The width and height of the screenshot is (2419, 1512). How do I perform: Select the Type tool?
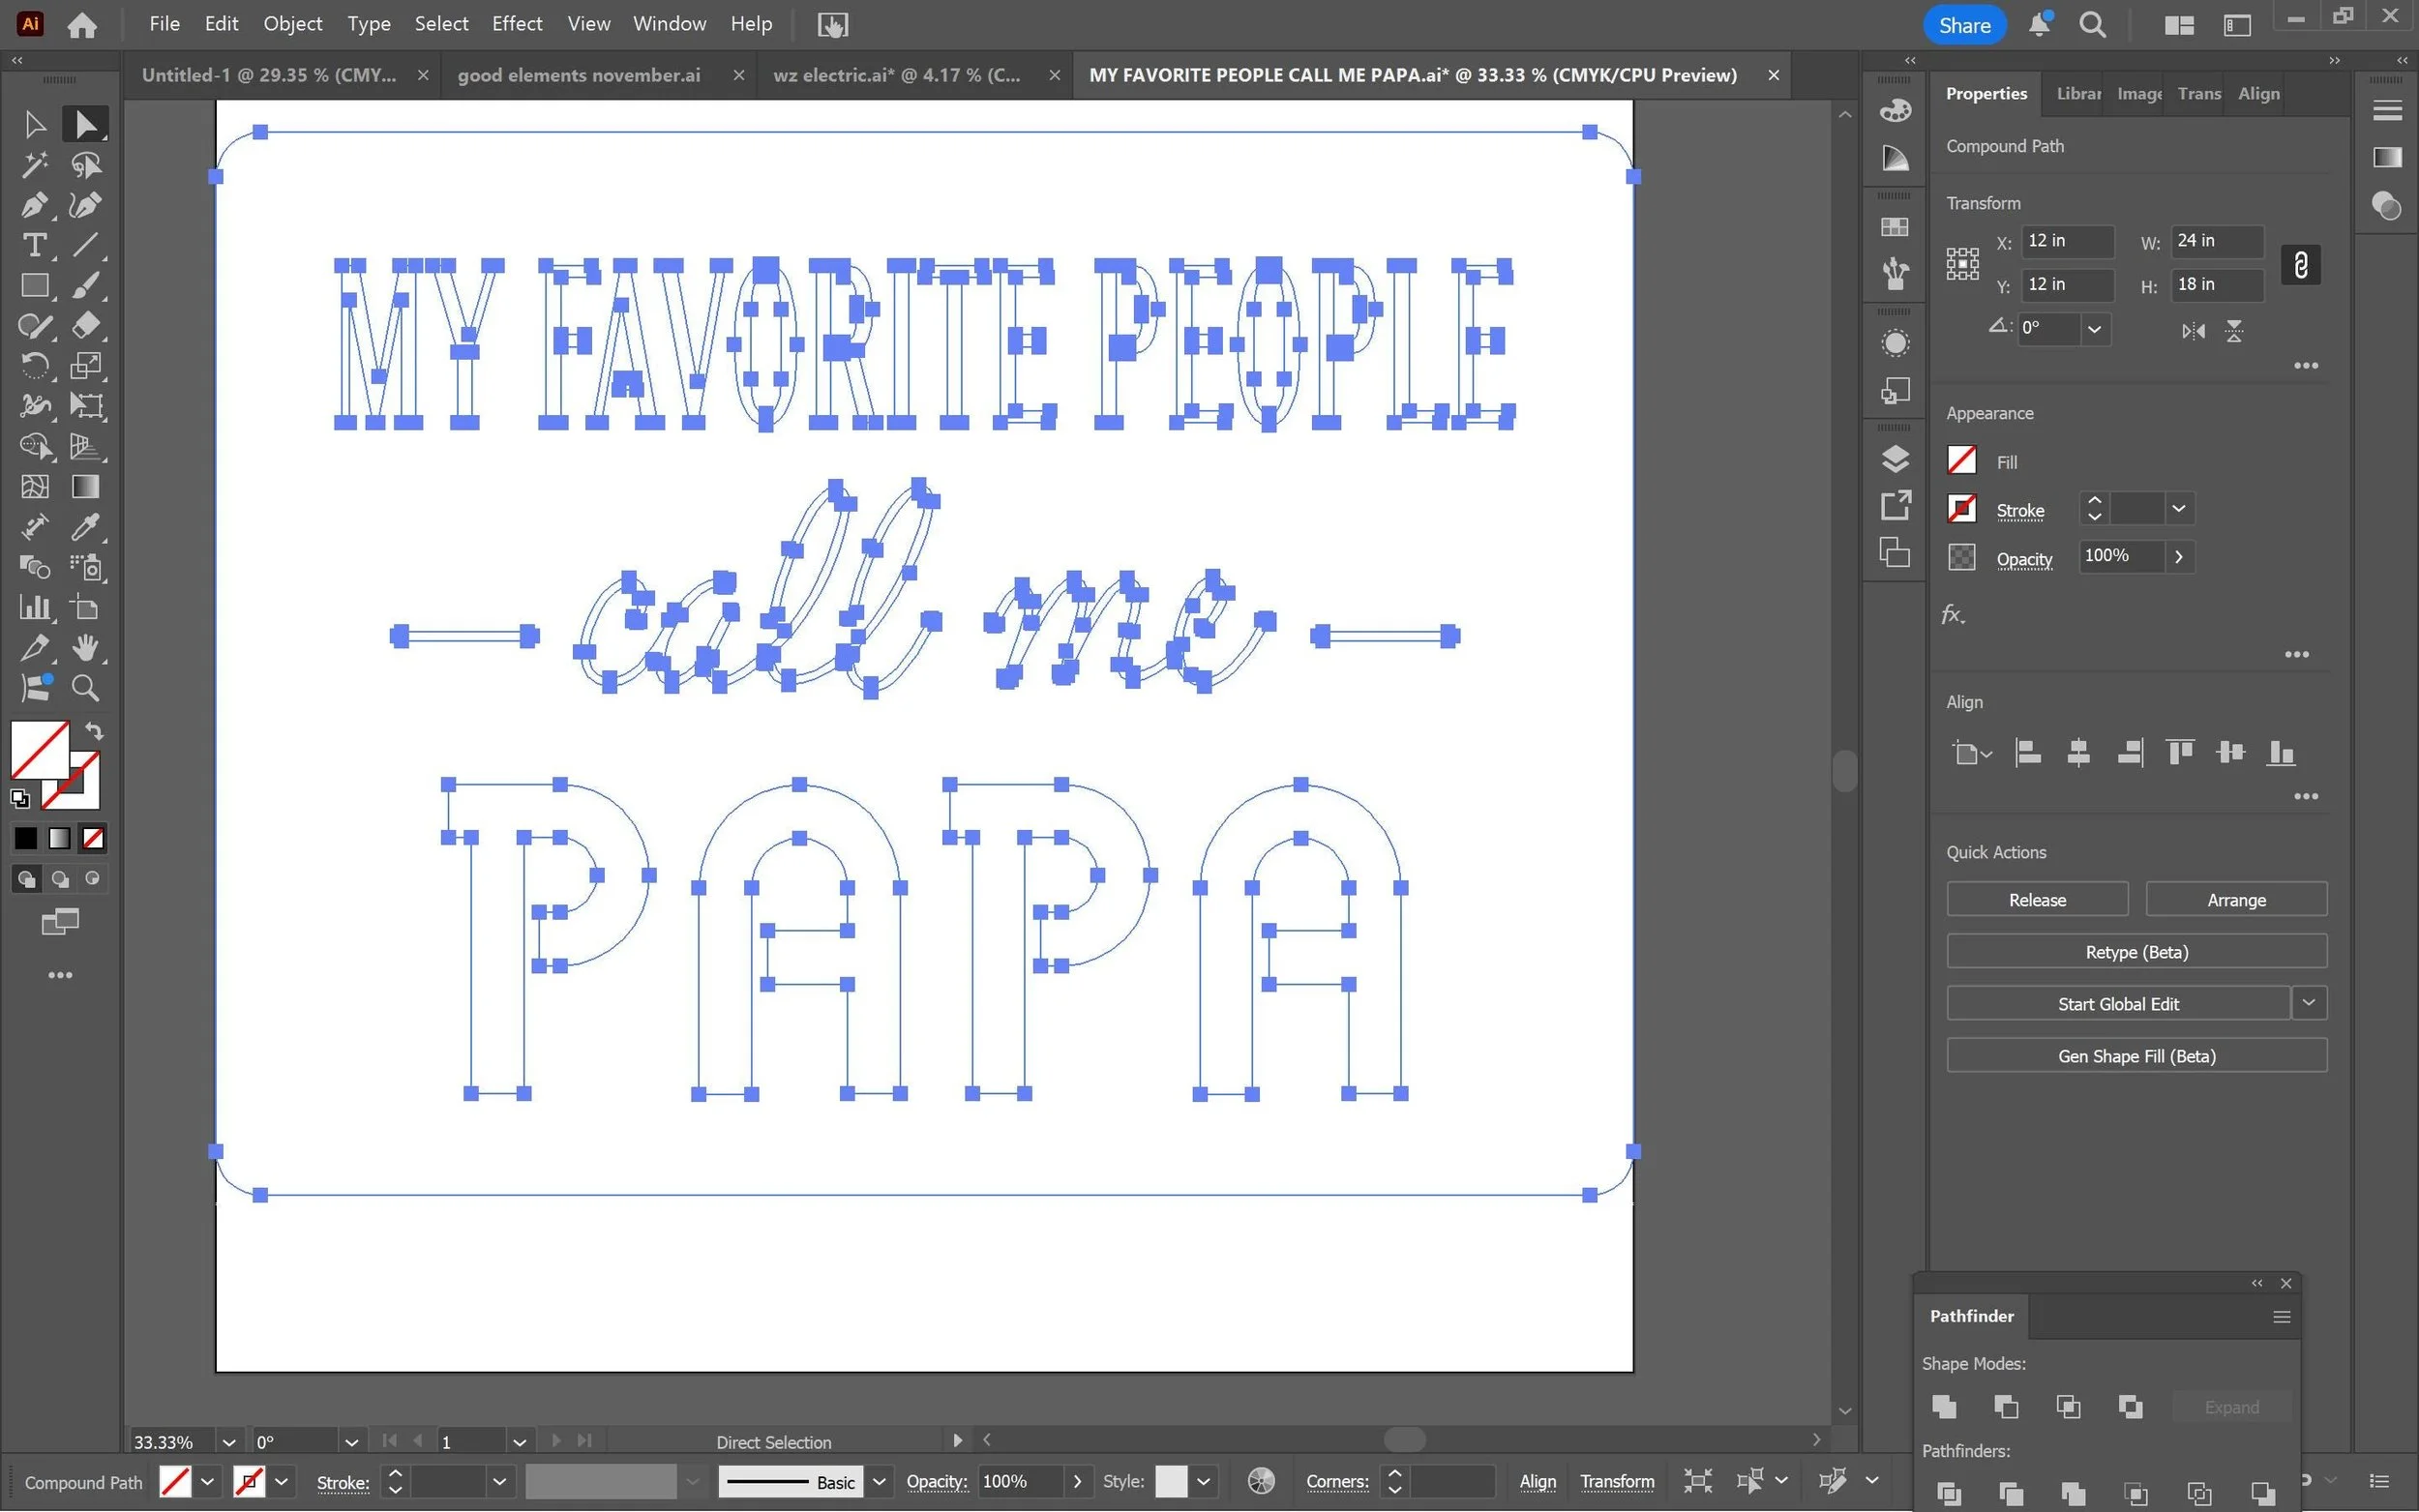(x=34, y=245)
